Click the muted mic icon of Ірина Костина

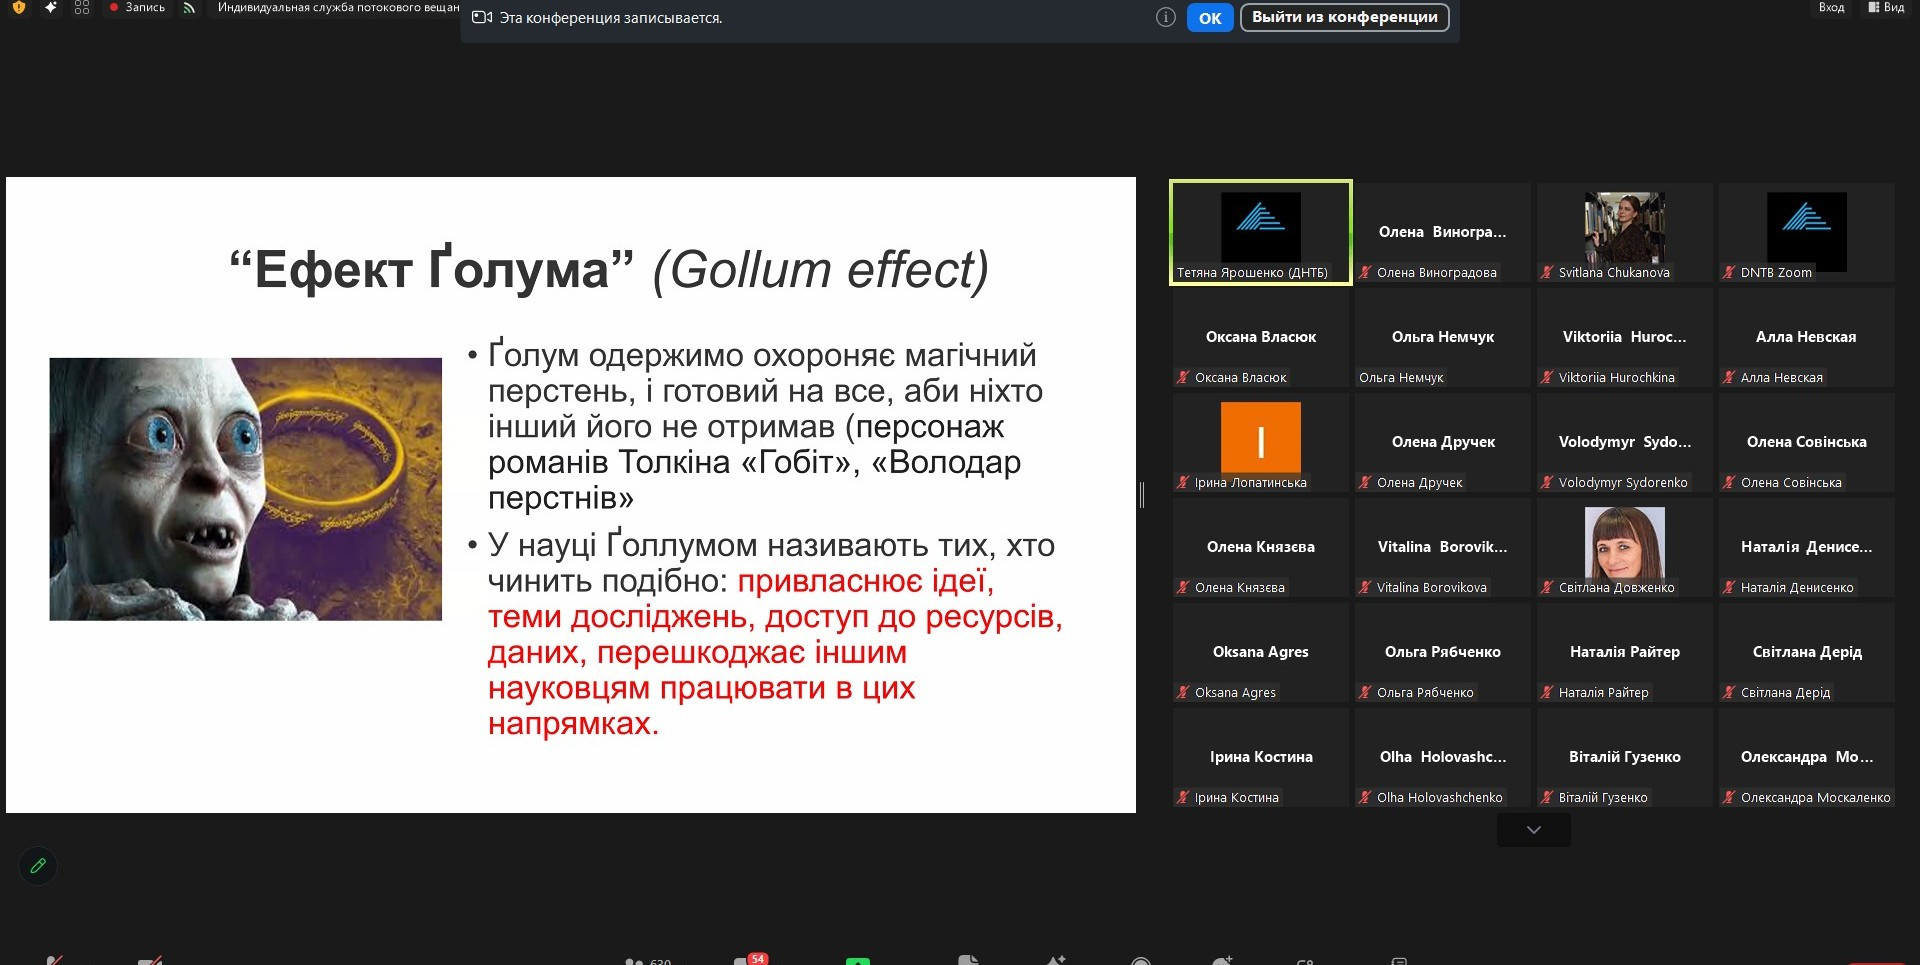[1183, 797]
